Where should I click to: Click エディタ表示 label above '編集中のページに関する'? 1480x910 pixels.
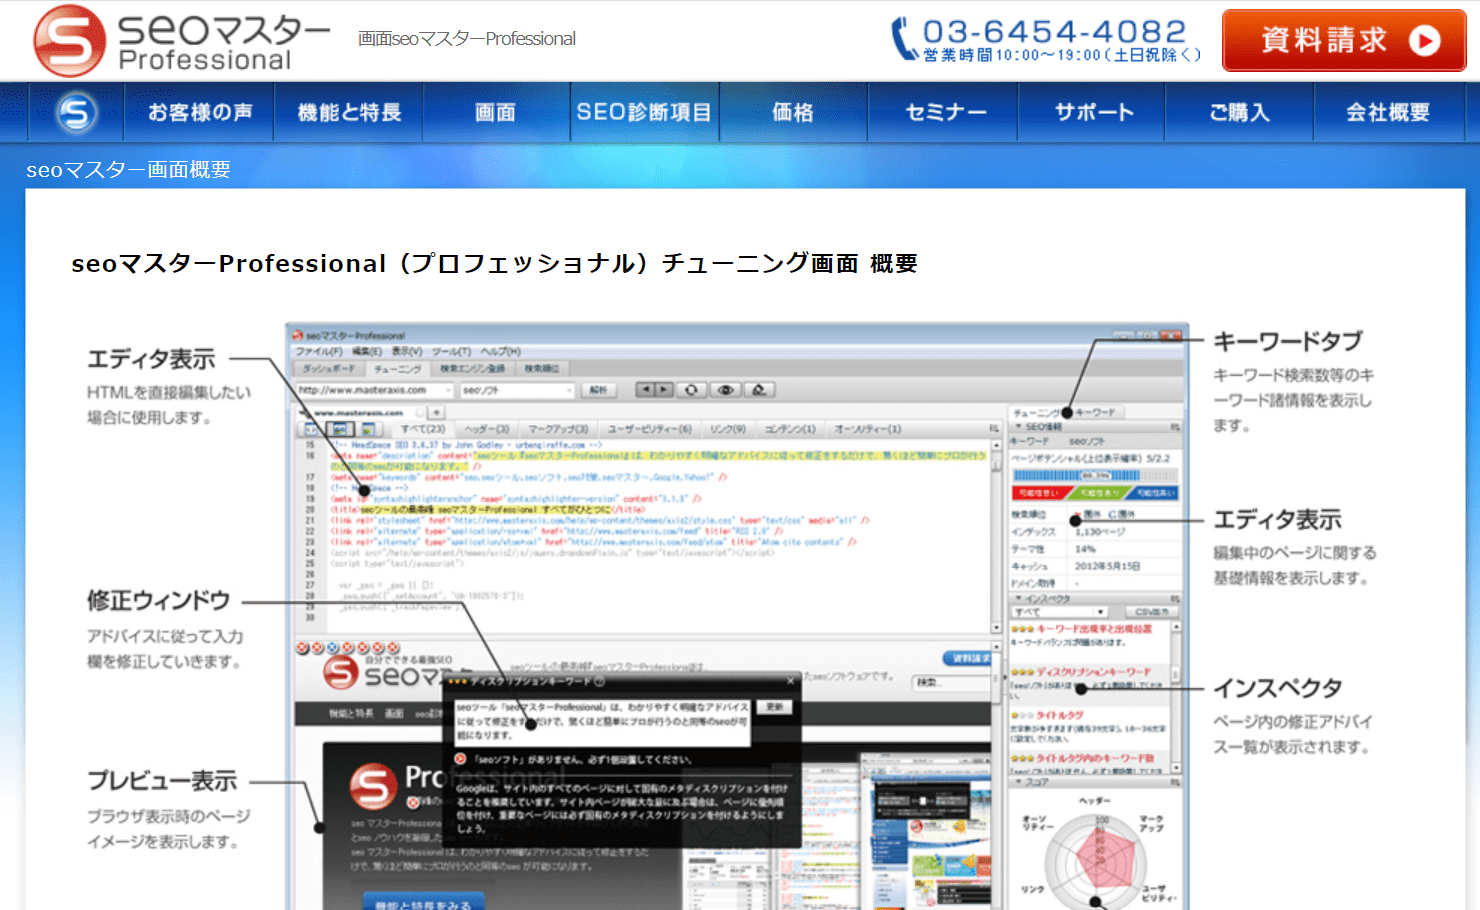point(1277,519)
